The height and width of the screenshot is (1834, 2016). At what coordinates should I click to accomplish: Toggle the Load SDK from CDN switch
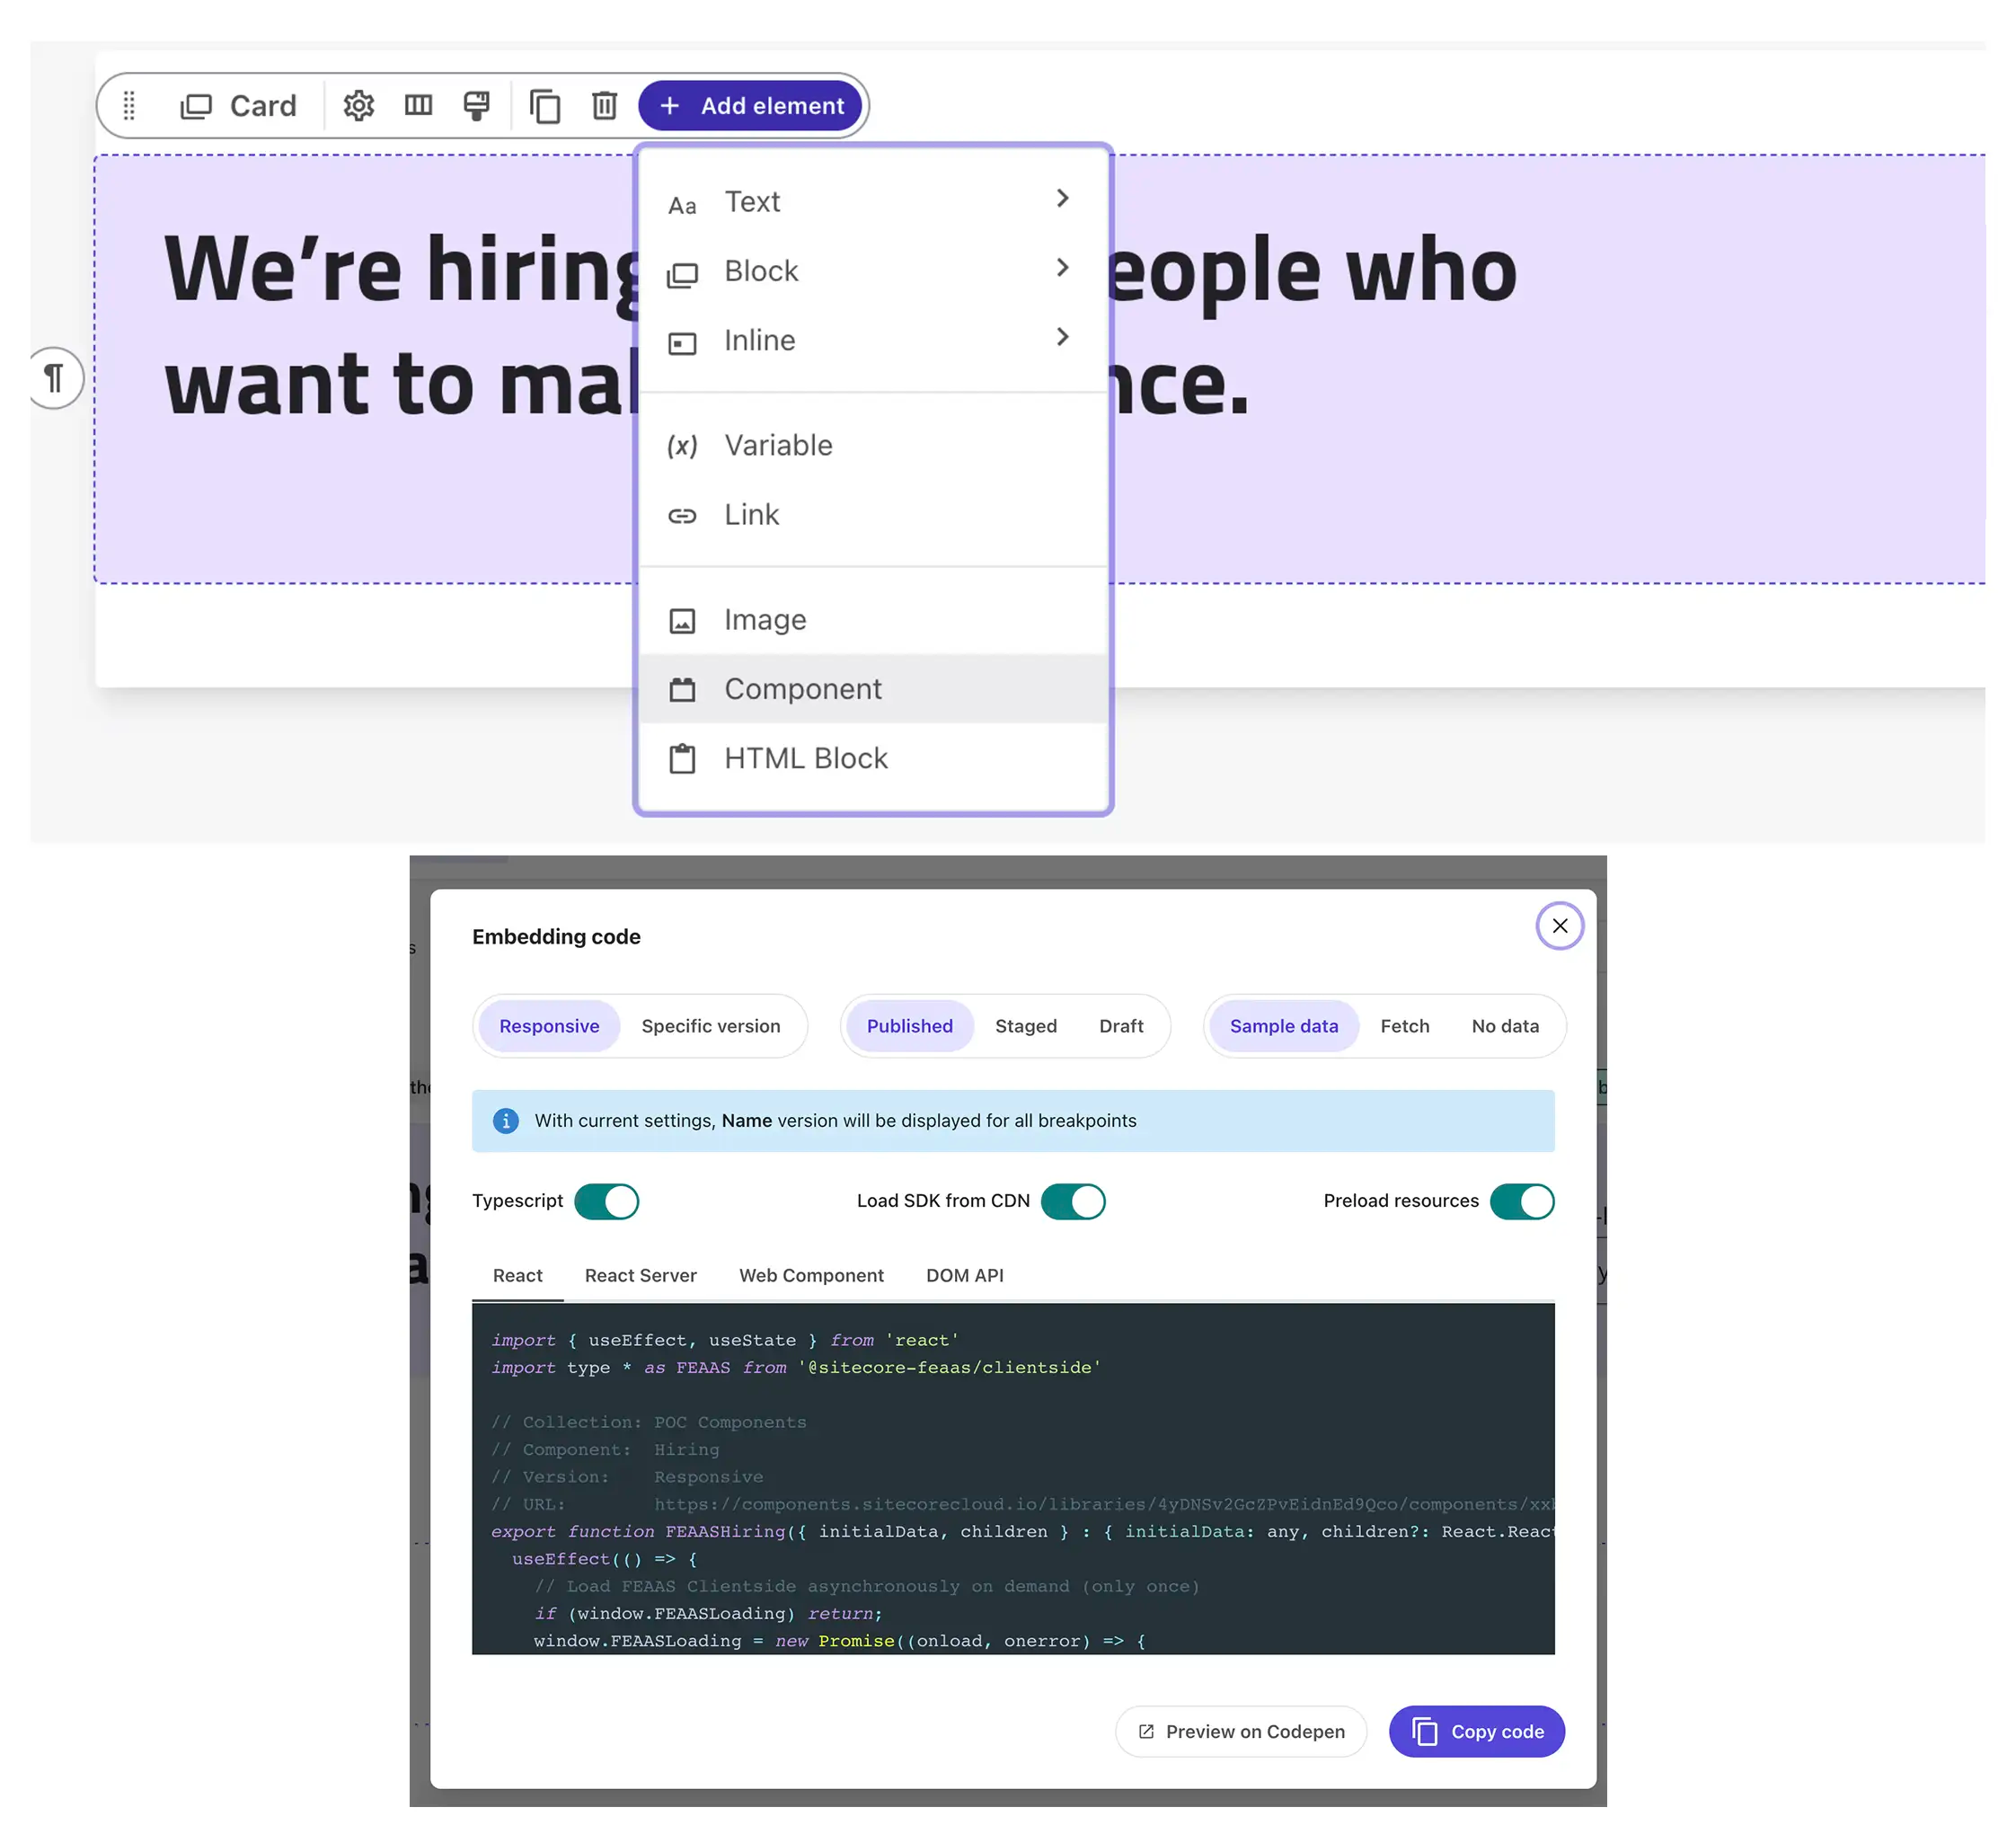point(1074,1201)
